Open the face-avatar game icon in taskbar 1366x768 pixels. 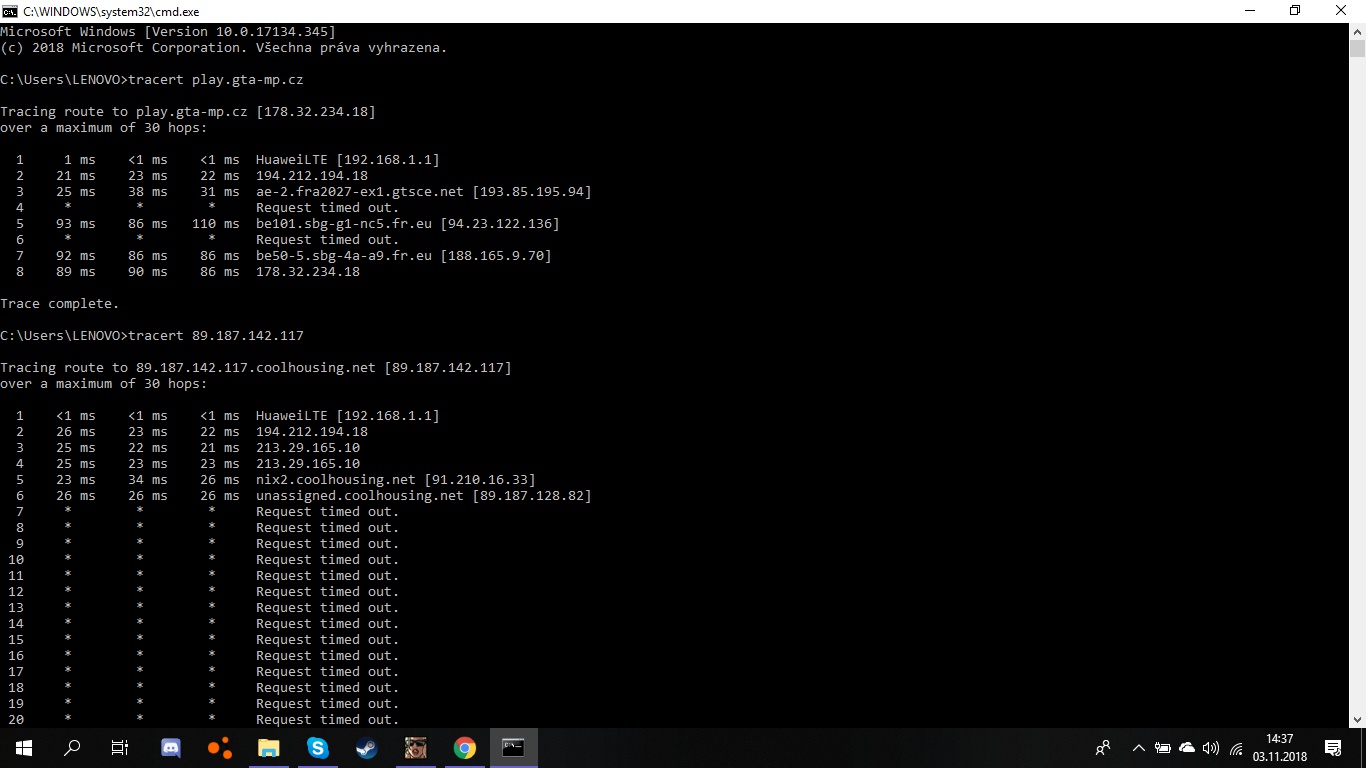point(416,748)
